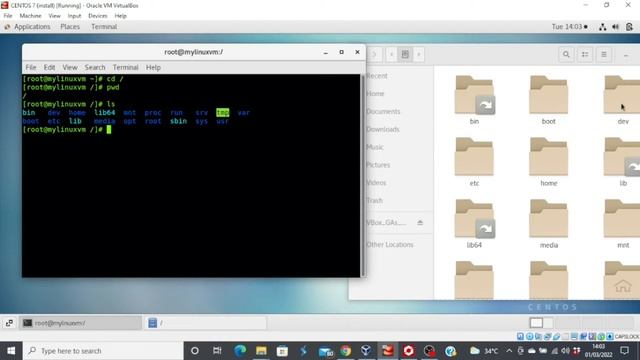This screenshot has width=640, height=360.
Task: Open Windows notification center
Action: (x=624, y=351)
